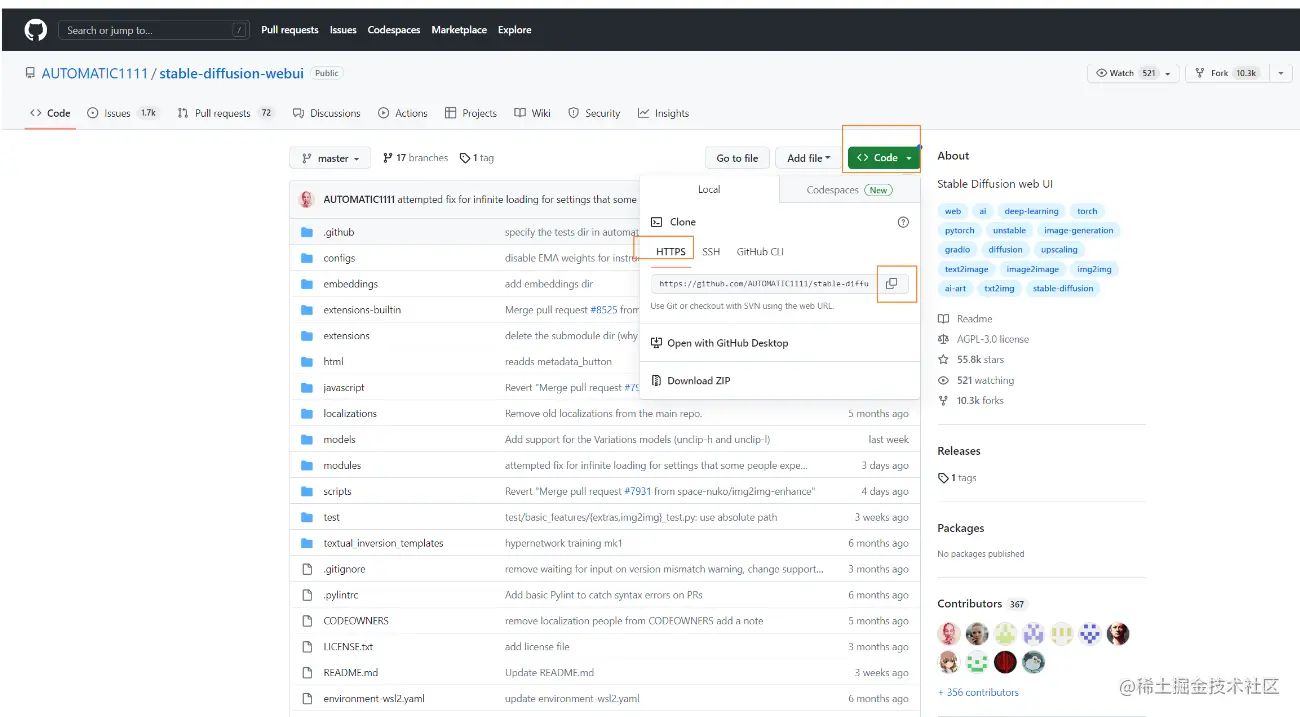Click the img2img topic tag
The height and width of the screenshot is (717, 1300).
(1093, 269)
